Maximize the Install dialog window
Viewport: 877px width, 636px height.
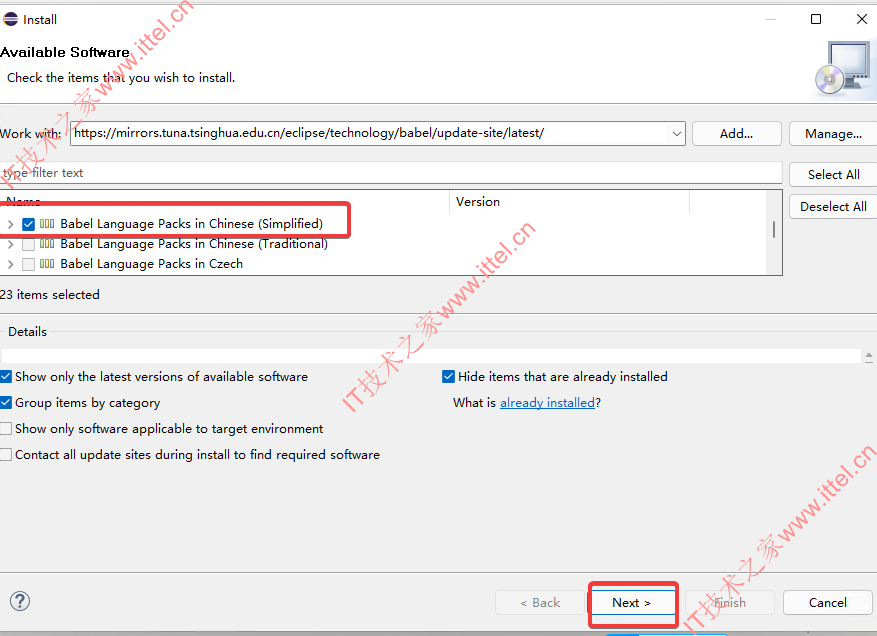[x=816, y=20]
